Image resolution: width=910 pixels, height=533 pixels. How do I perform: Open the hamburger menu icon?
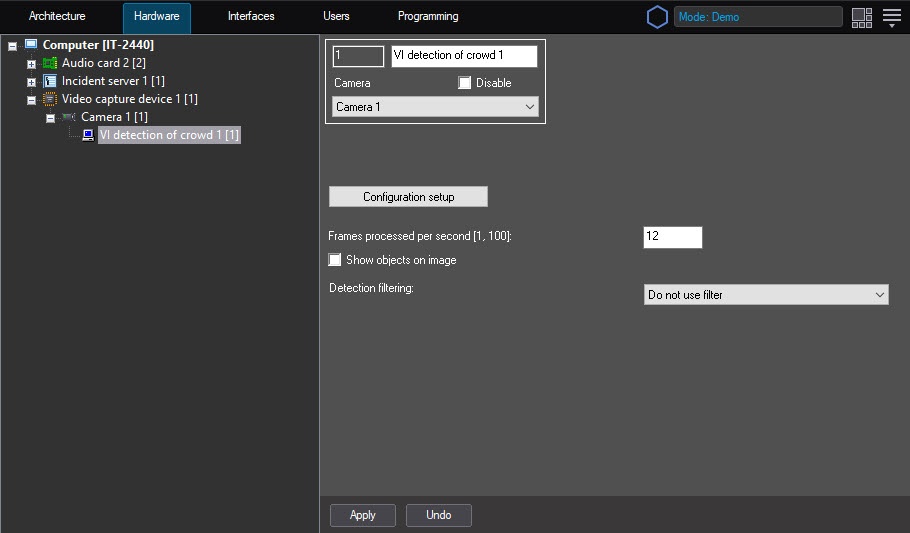pos(891,17)
